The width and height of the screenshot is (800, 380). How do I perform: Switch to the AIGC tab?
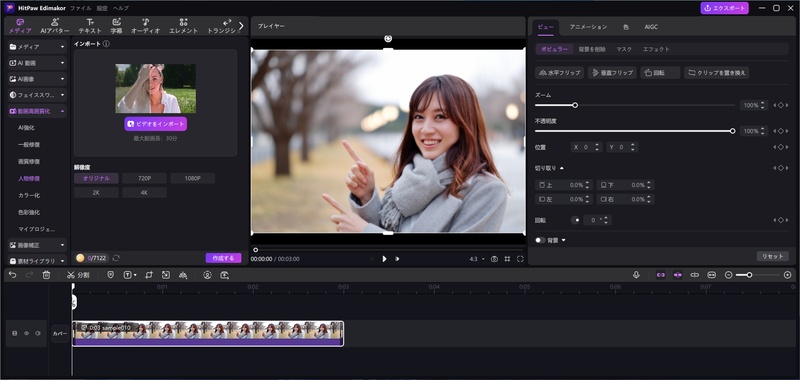click(651, 27)
